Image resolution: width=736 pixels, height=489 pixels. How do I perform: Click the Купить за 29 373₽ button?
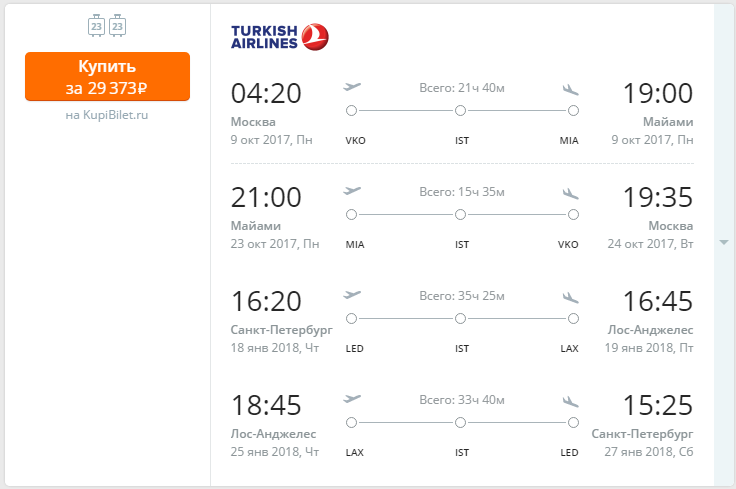pos(107,76)
